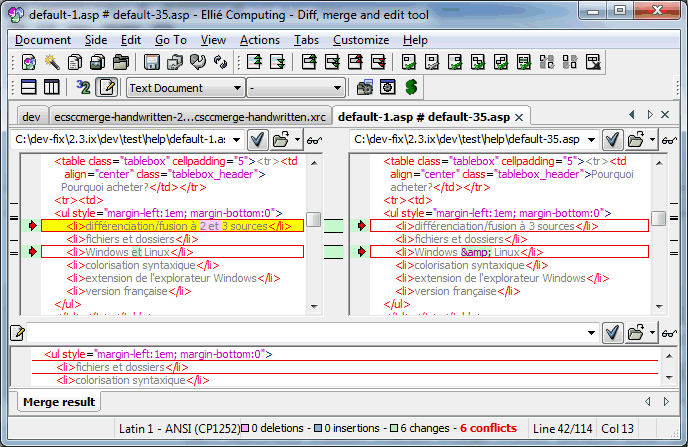Go to previous difference with green up arrows
The image size is (688, 447).
254,62
